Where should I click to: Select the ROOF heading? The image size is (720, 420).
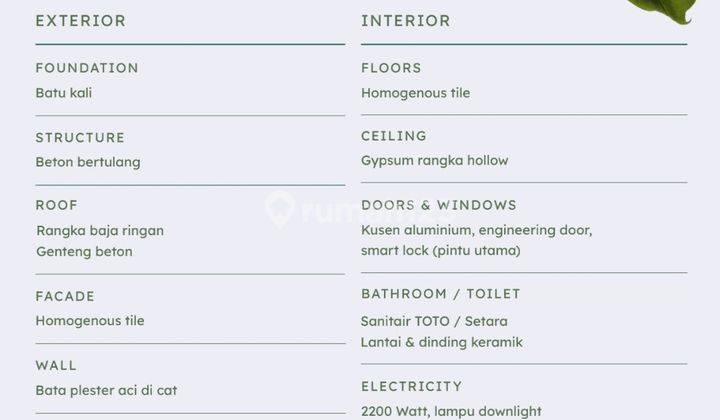pos(56,205)
